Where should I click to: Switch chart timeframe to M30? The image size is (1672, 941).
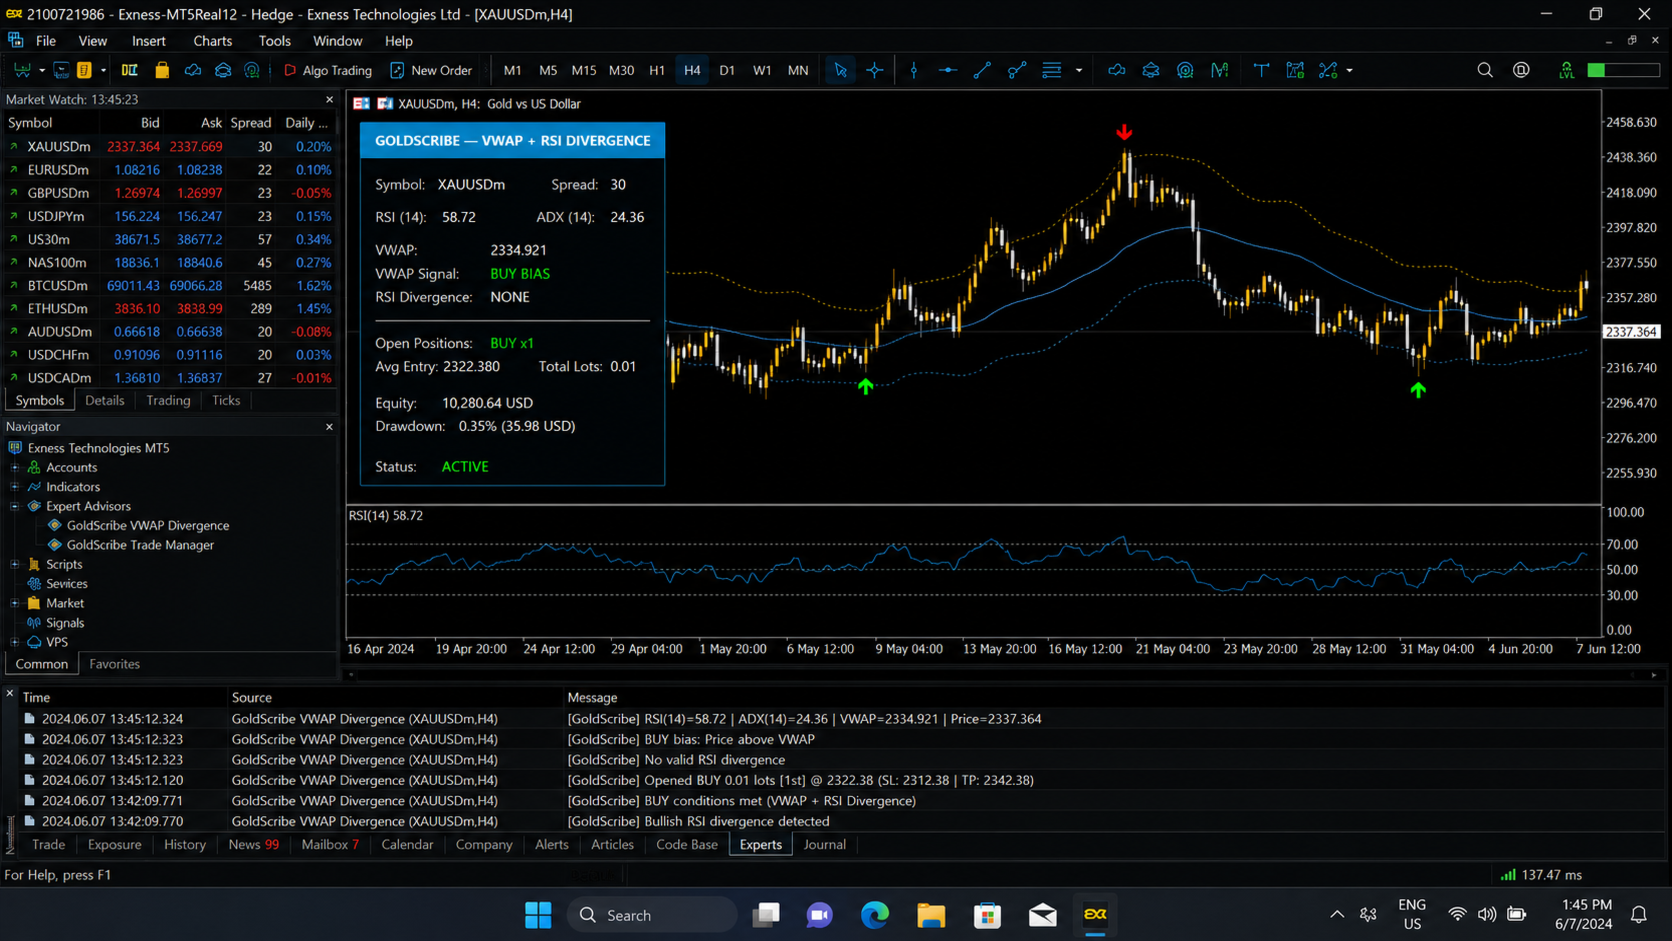[622, 70]
